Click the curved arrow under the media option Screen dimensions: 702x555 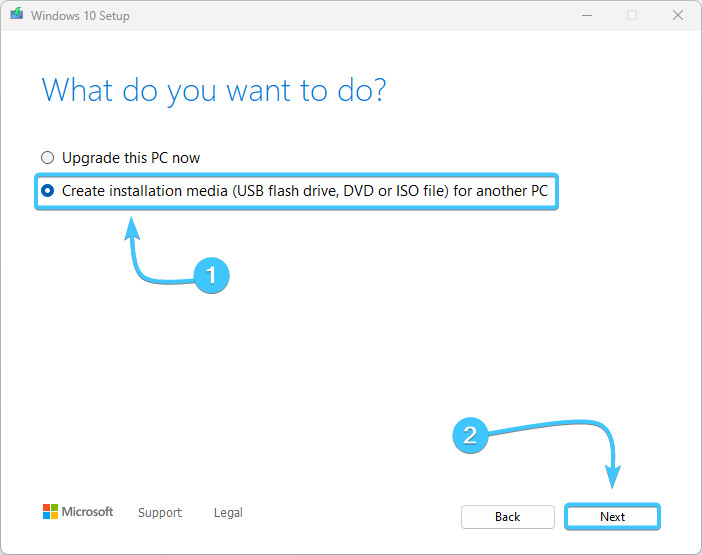150,260
